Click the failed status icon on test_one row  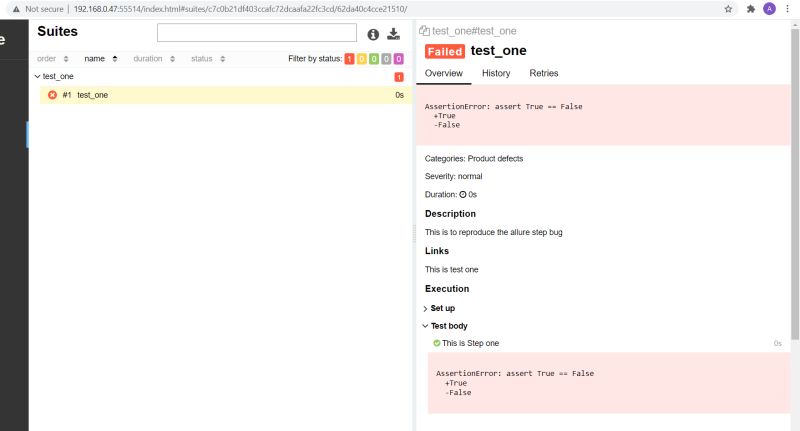(52, 95)
